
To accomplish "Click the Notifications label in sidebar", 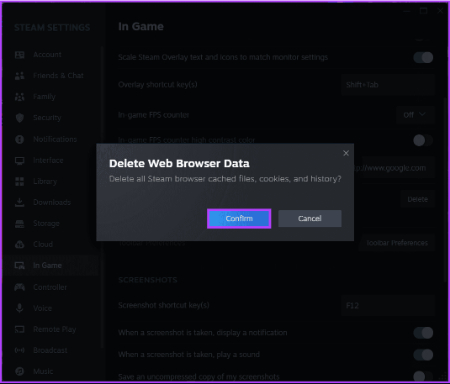I will [x=55, y=139].
